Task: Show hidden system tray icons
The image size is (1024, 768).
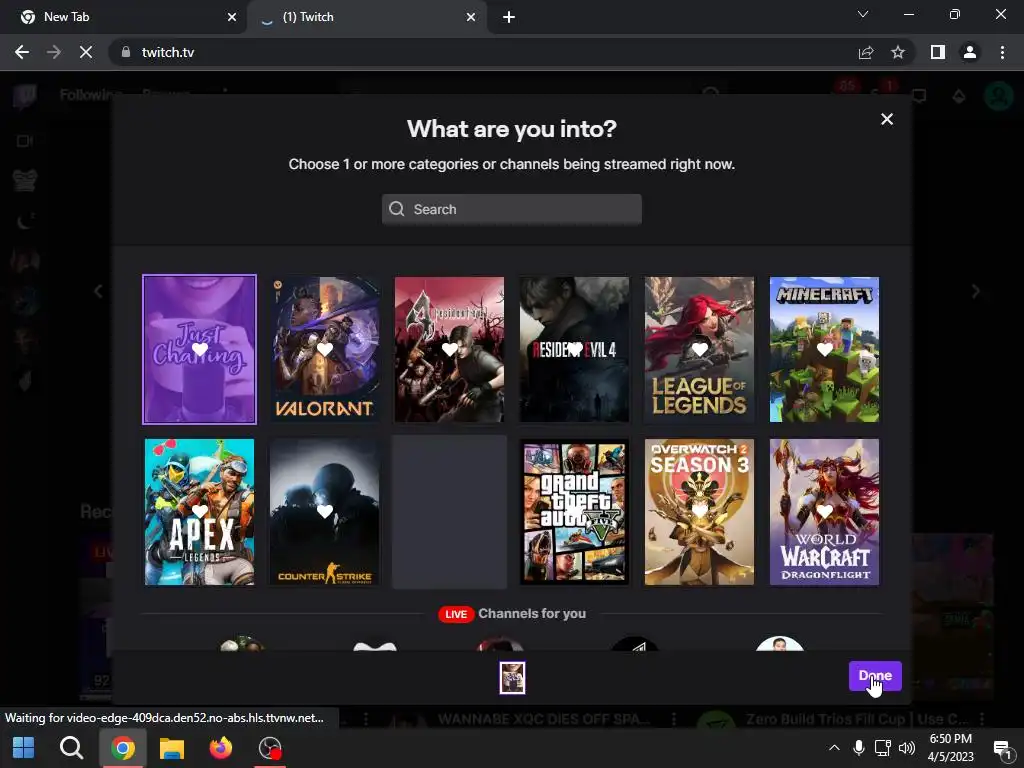Action: click(835, 748)
